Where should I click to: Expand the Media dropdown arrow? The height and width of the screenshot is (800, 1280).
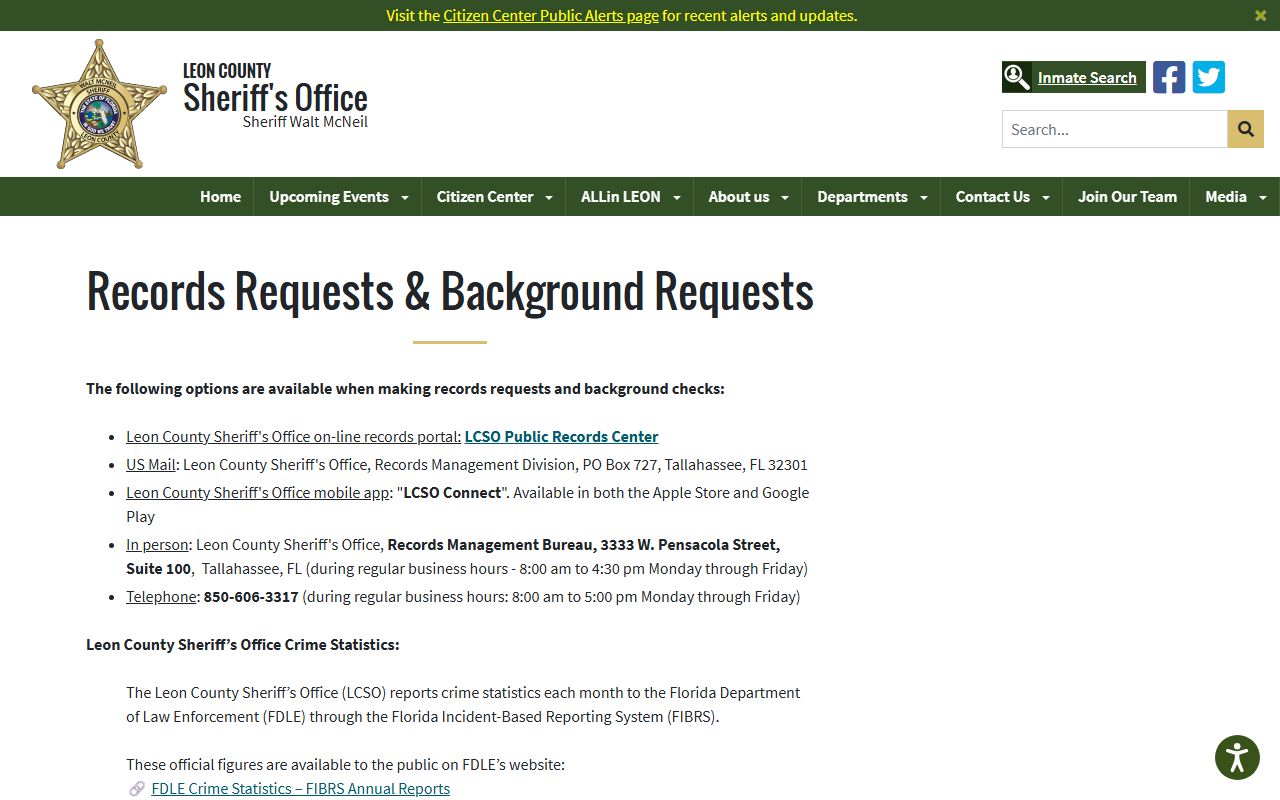point(1263,198)
